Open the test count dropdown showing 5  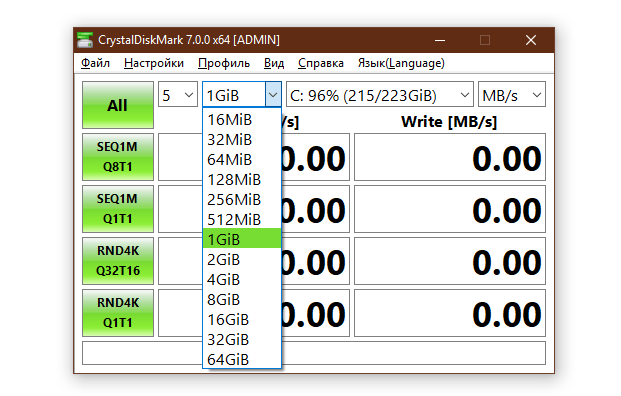[178, 94]
